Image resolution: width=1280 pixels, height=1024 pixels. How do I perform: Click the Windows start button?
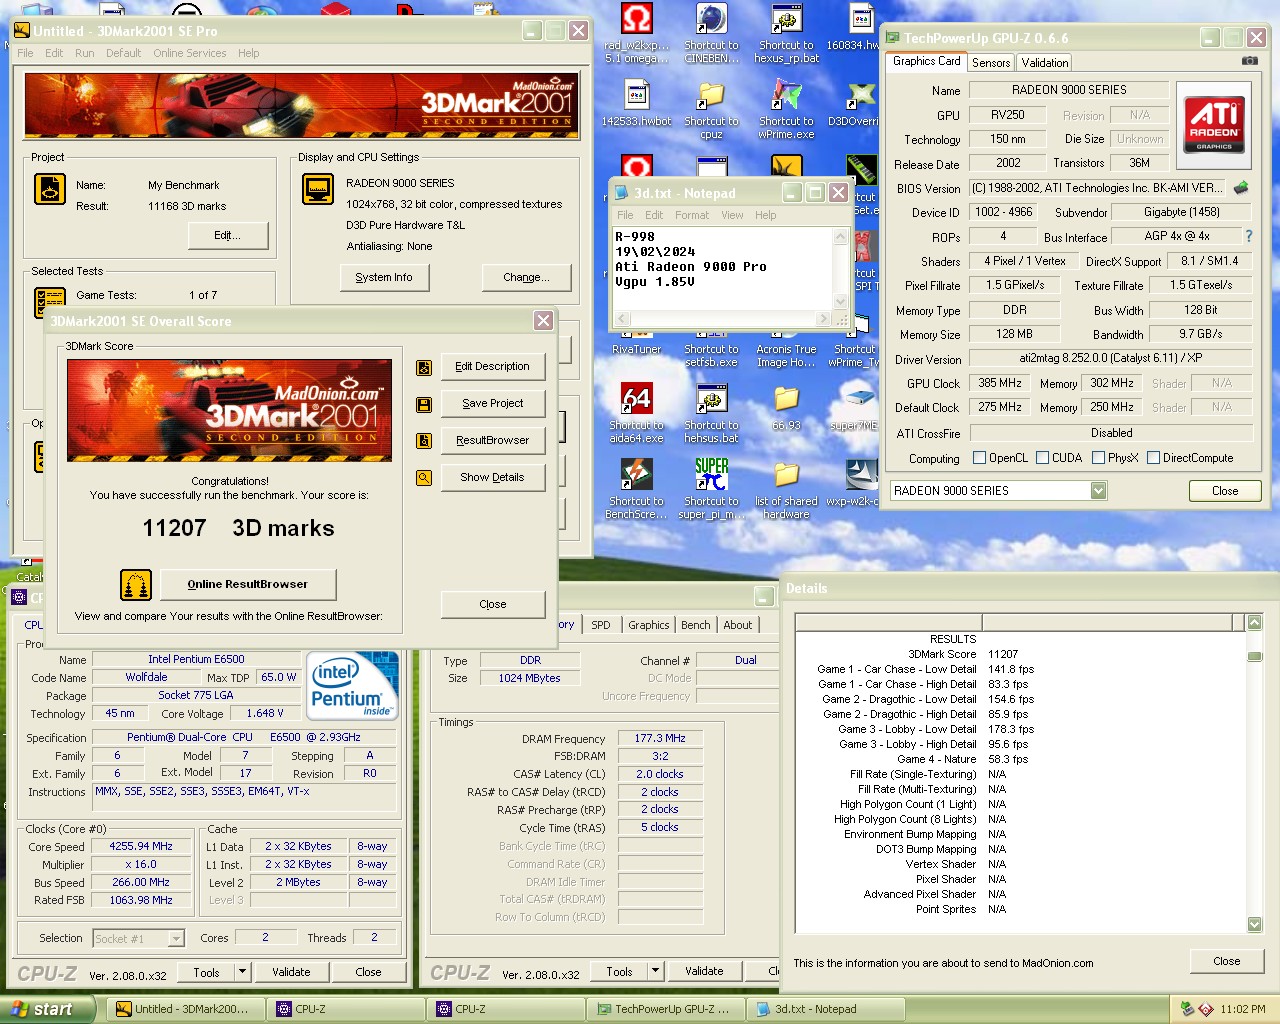[48, 1009]
